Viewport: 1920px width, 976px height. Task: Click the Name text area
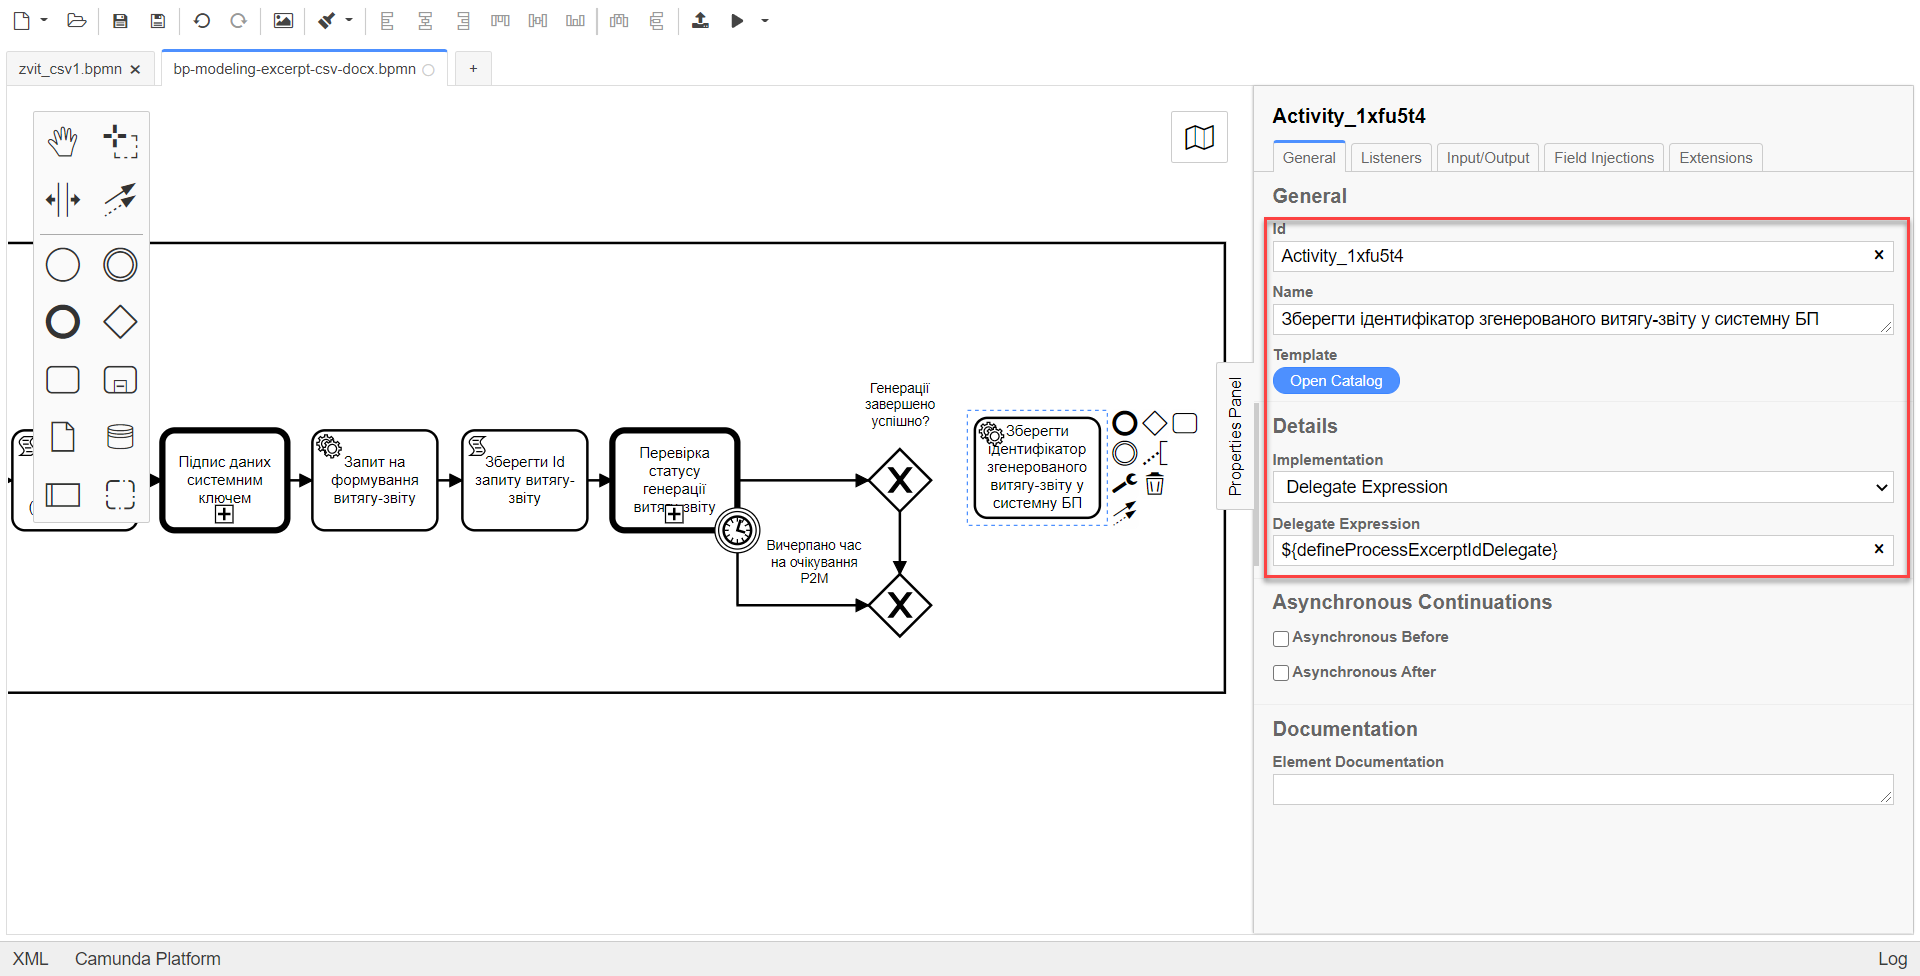[x=1583, y=319]
